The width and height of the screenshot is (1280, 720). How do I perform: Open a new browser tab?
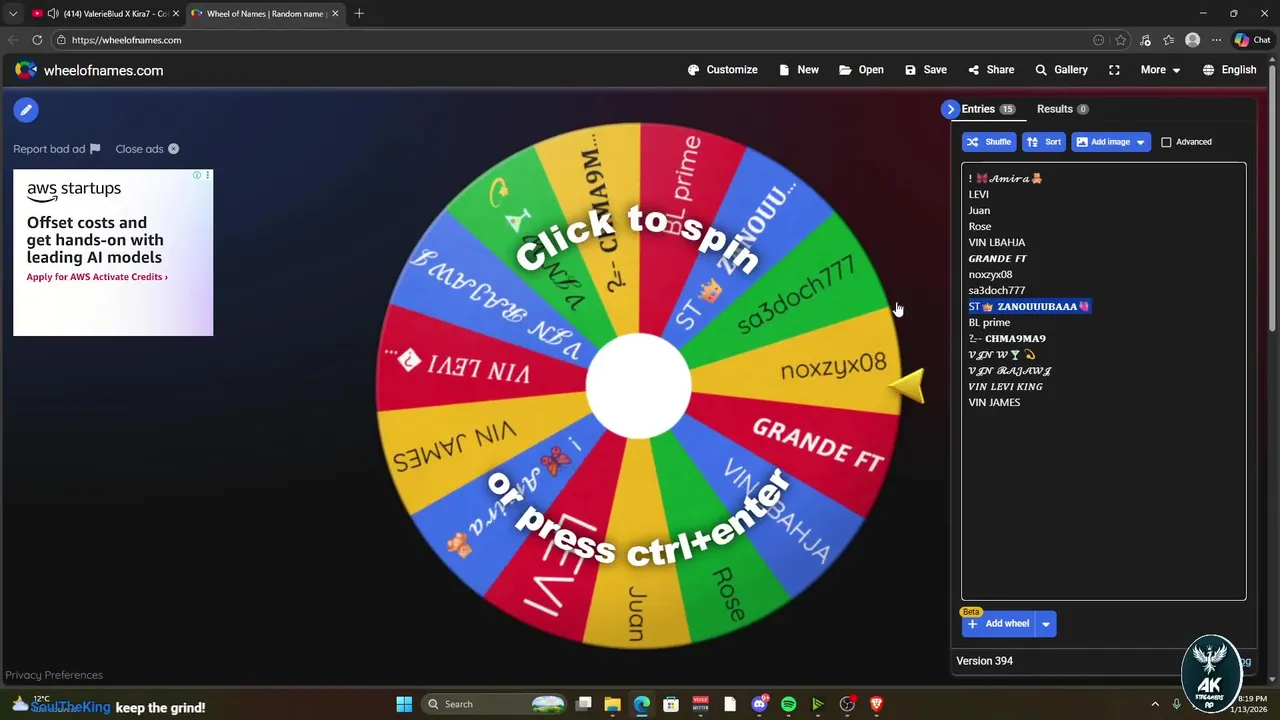coord(359,13)
